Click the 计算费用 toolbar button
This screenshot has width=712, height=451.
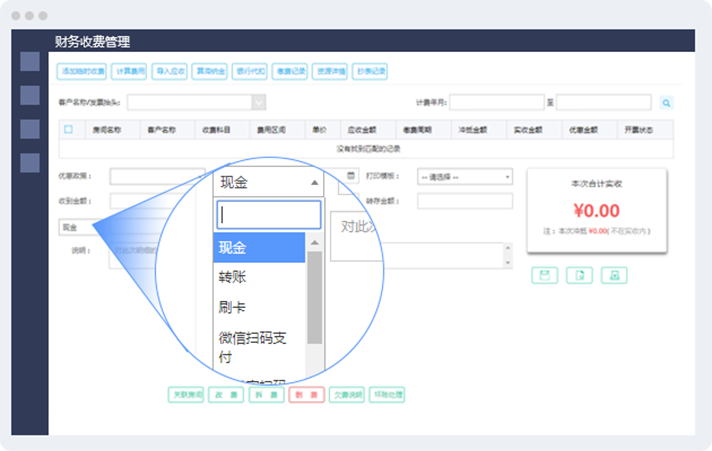click(129, 71)
